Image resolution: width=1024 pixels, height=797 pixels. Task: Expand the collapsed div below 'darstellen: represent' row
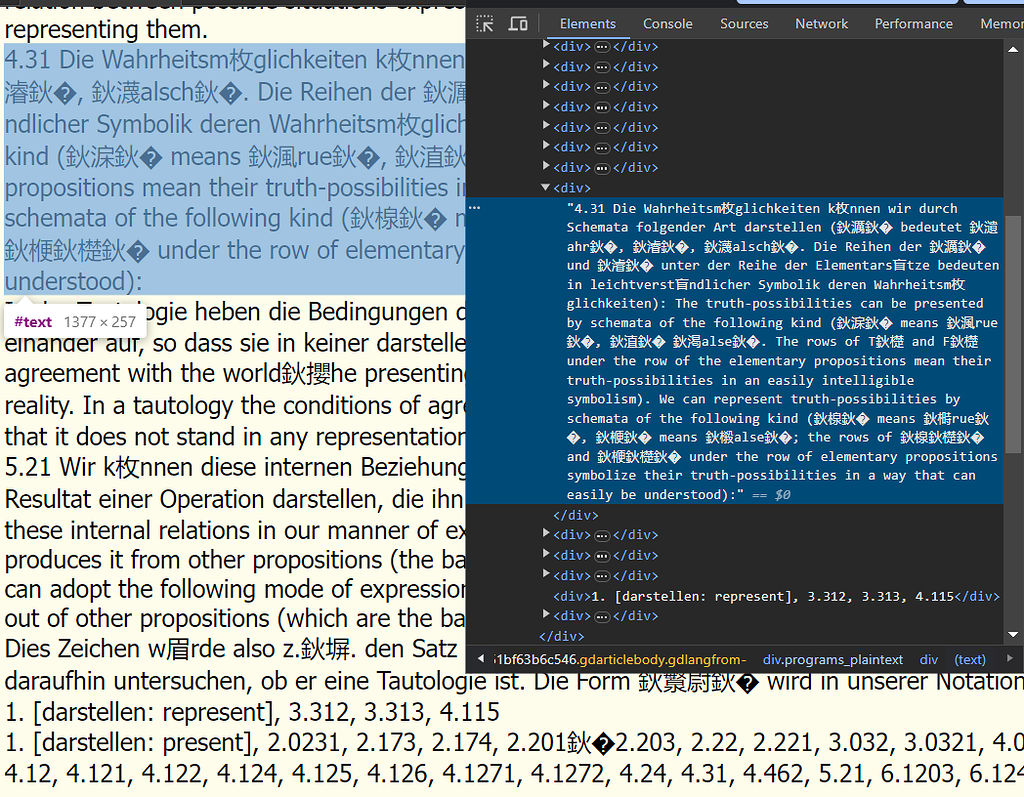coord(546,616)
